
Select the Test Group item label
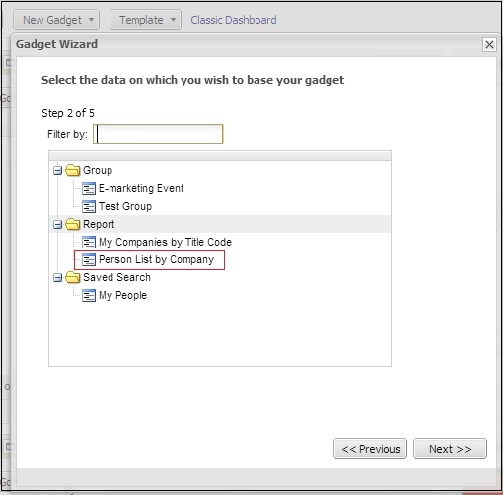click(x=125, y=206)
